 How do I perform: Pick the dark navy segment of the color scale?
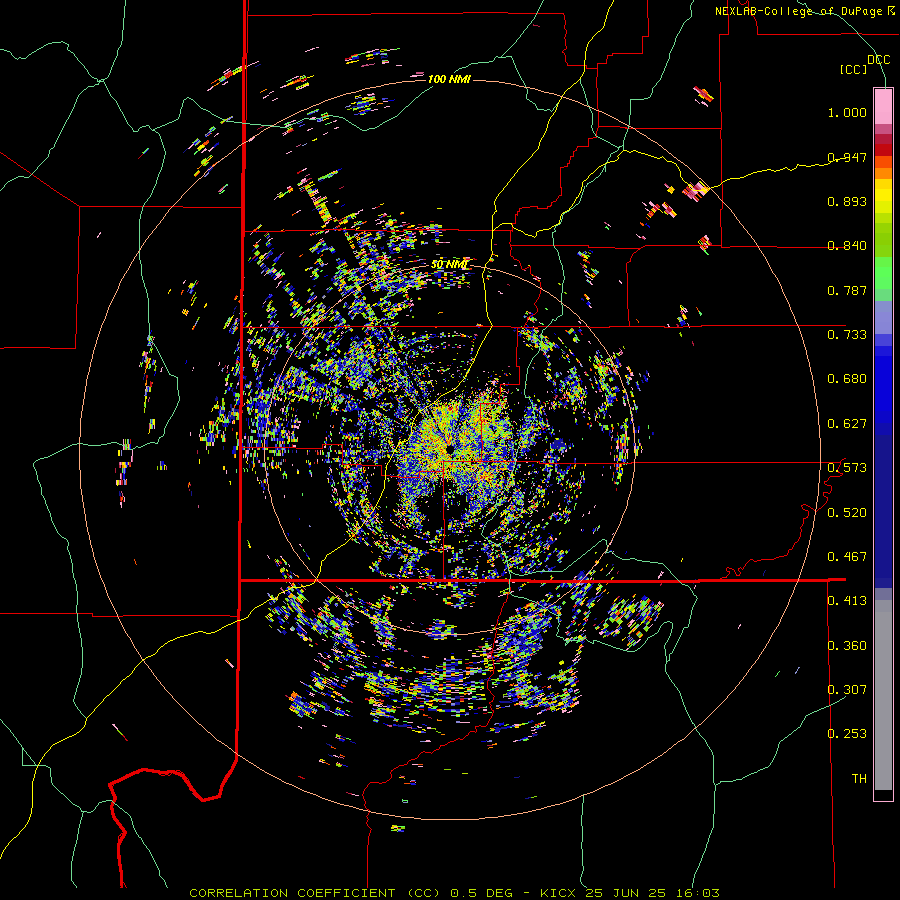click(x=883, y=505)
